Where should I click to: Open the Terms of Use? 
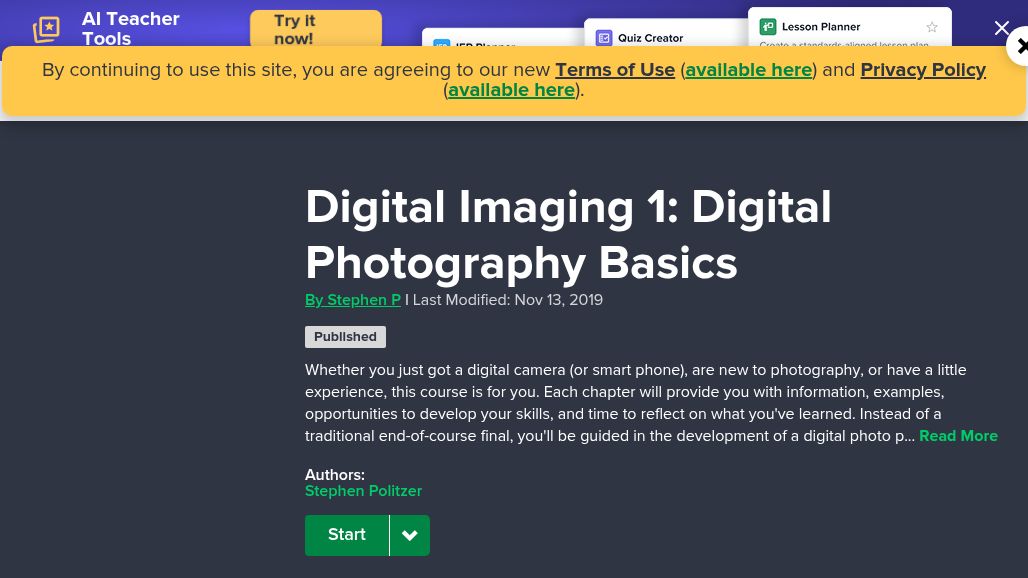pos(614,70)
